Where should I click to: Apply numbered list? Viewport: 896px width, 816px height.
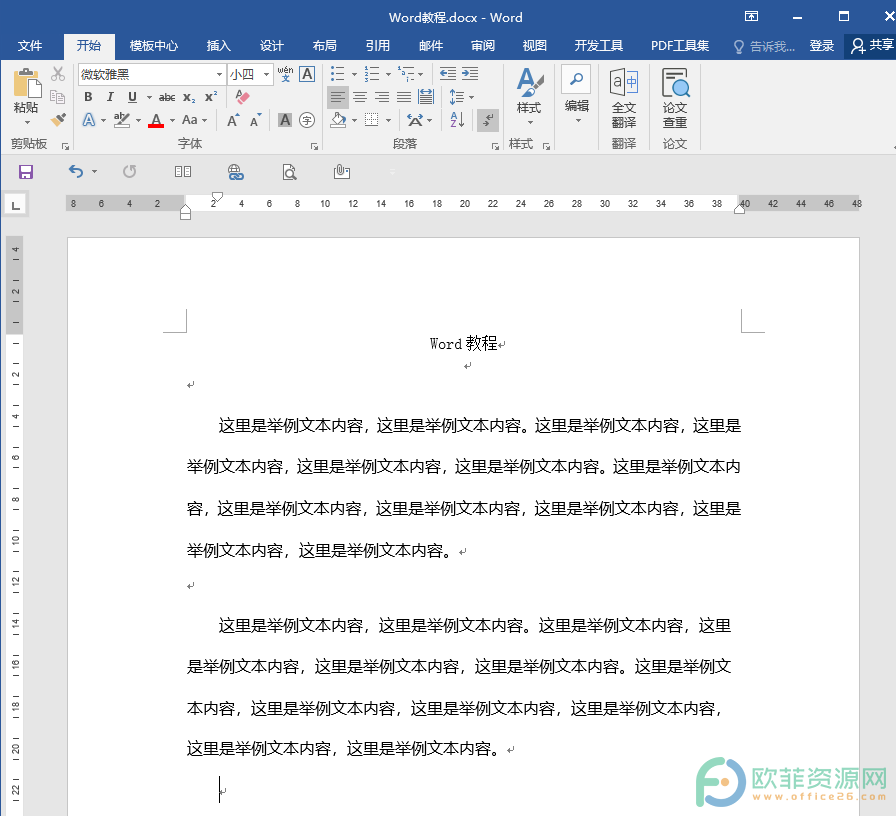coord(372,74)
